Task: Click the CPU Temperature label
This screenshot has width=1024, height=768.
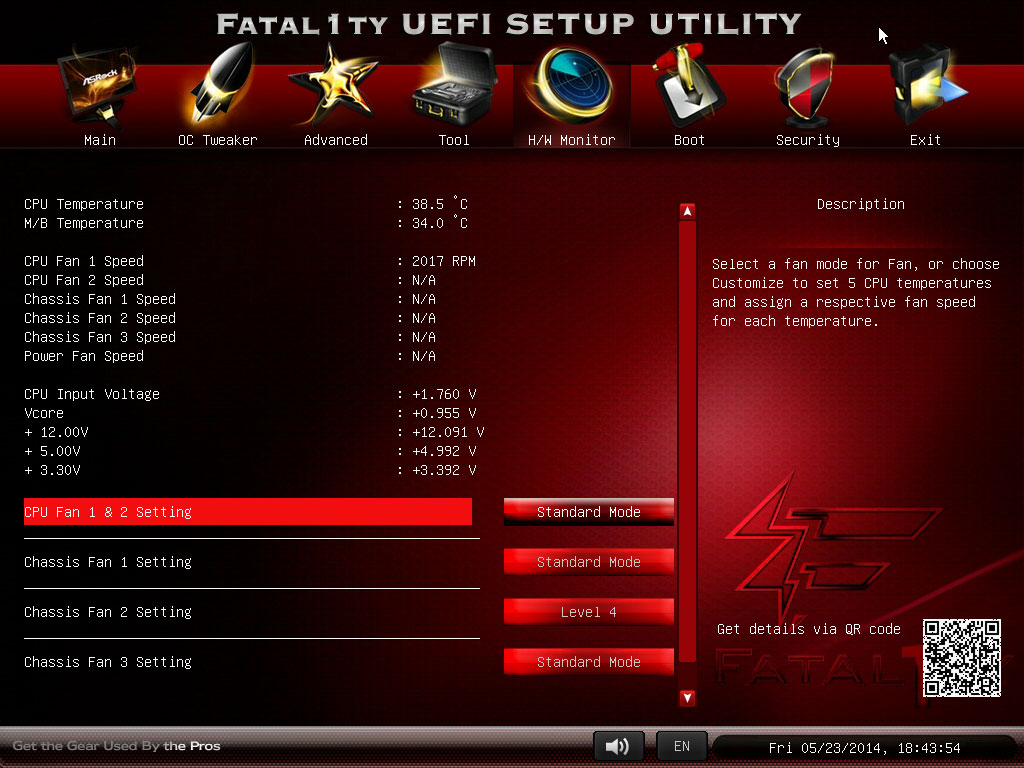Action: (x=84, y=204)
